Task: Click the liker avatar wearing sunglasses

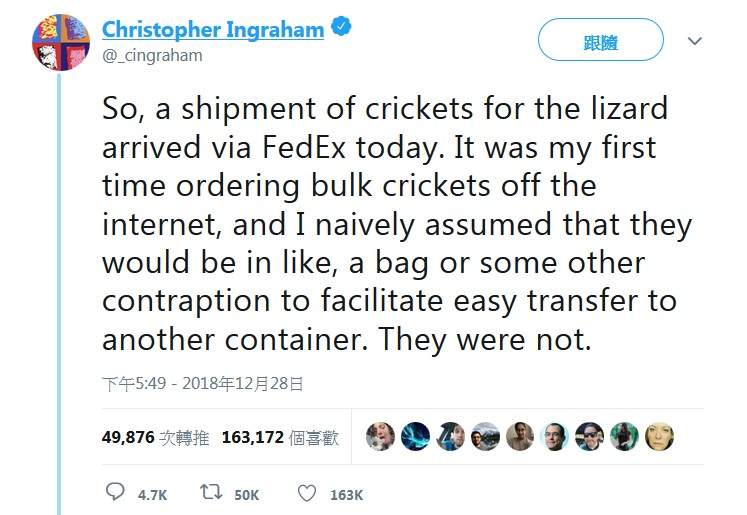Action: (589, 436)
